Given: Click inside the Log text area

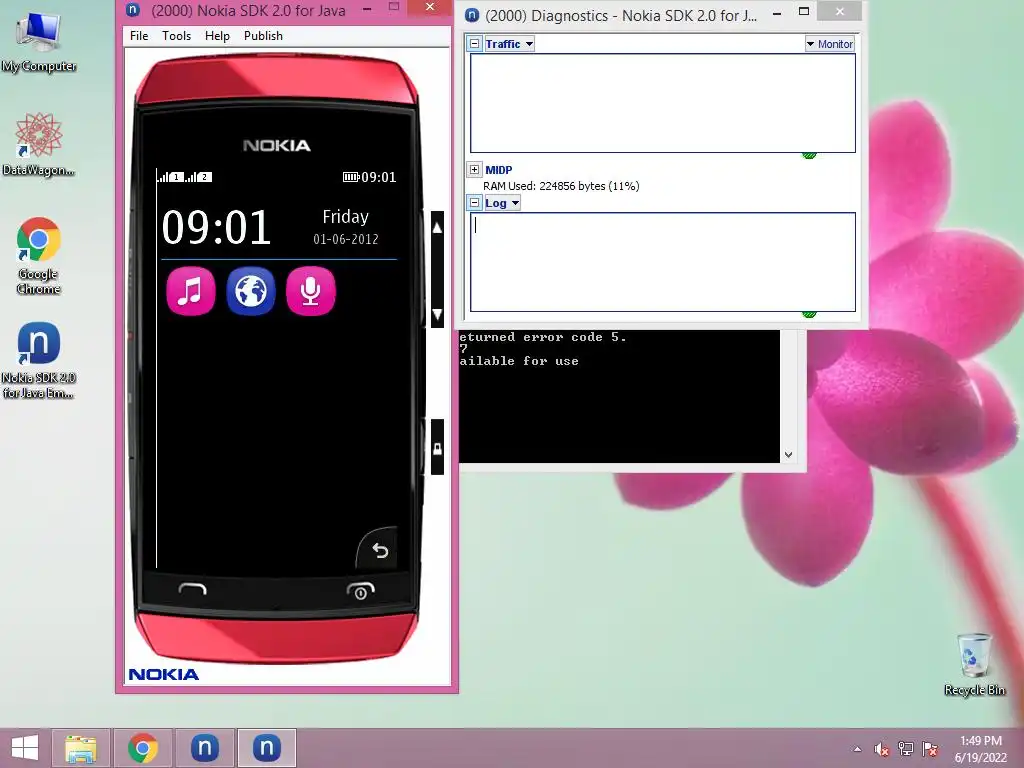Looking at the screenshot, I should tap(663, 262).
